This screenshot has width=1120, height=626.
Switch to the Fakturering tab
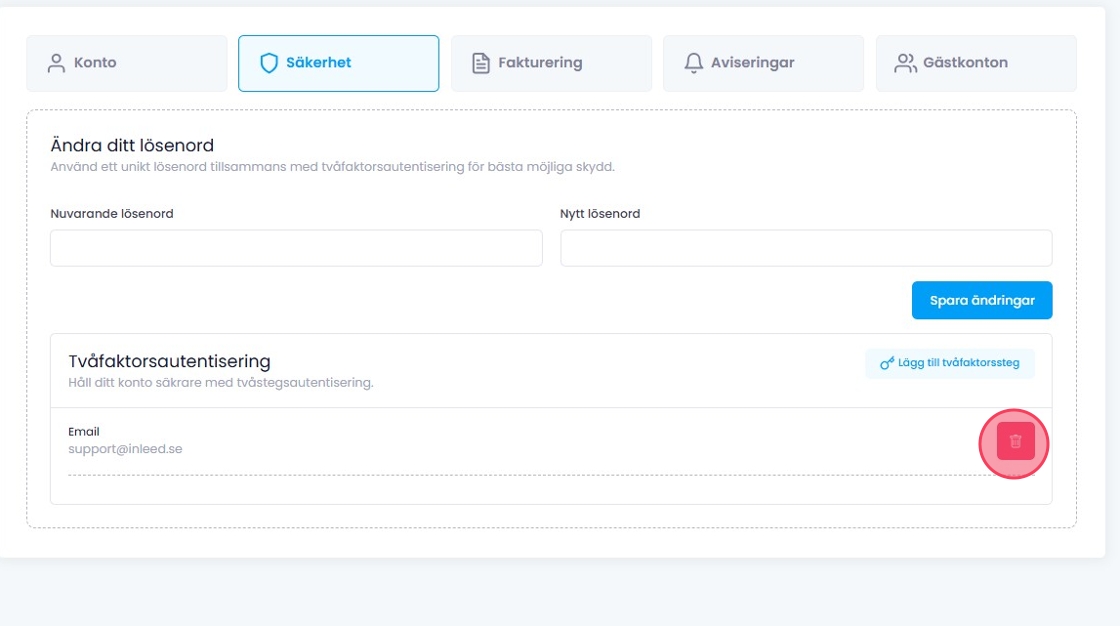pos(551,63)
